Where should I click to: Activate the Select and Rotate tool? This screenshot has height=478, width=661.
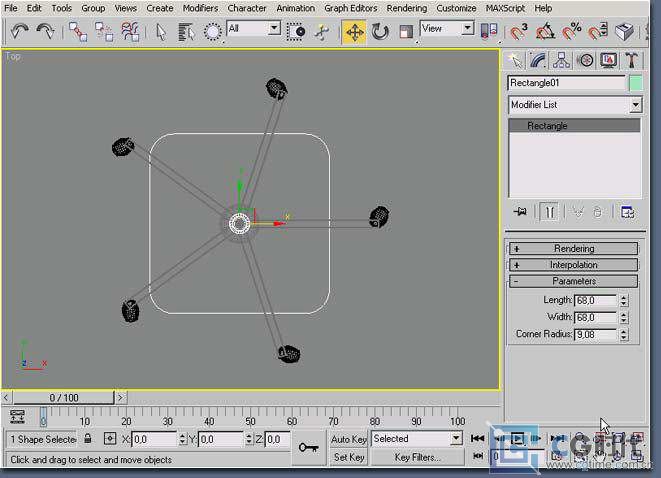[380, 32]
